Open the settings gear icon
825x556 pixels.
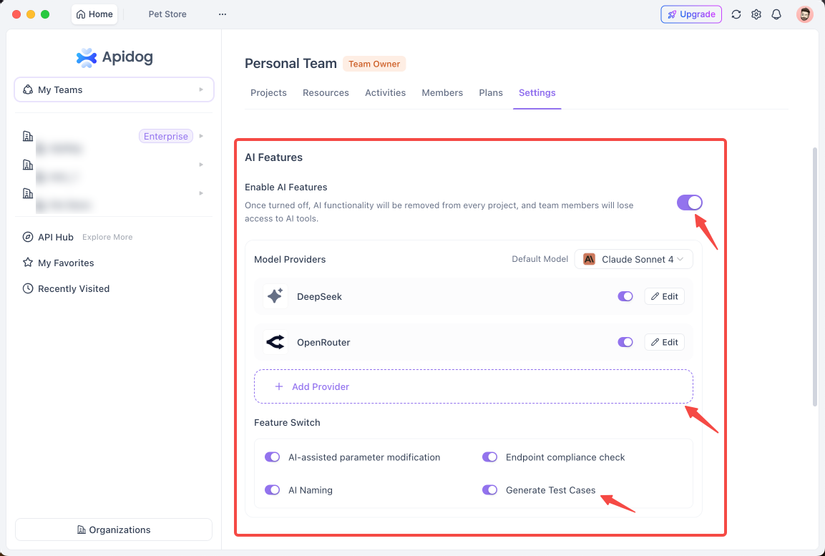pyautogui.click(x=756, y=14)
